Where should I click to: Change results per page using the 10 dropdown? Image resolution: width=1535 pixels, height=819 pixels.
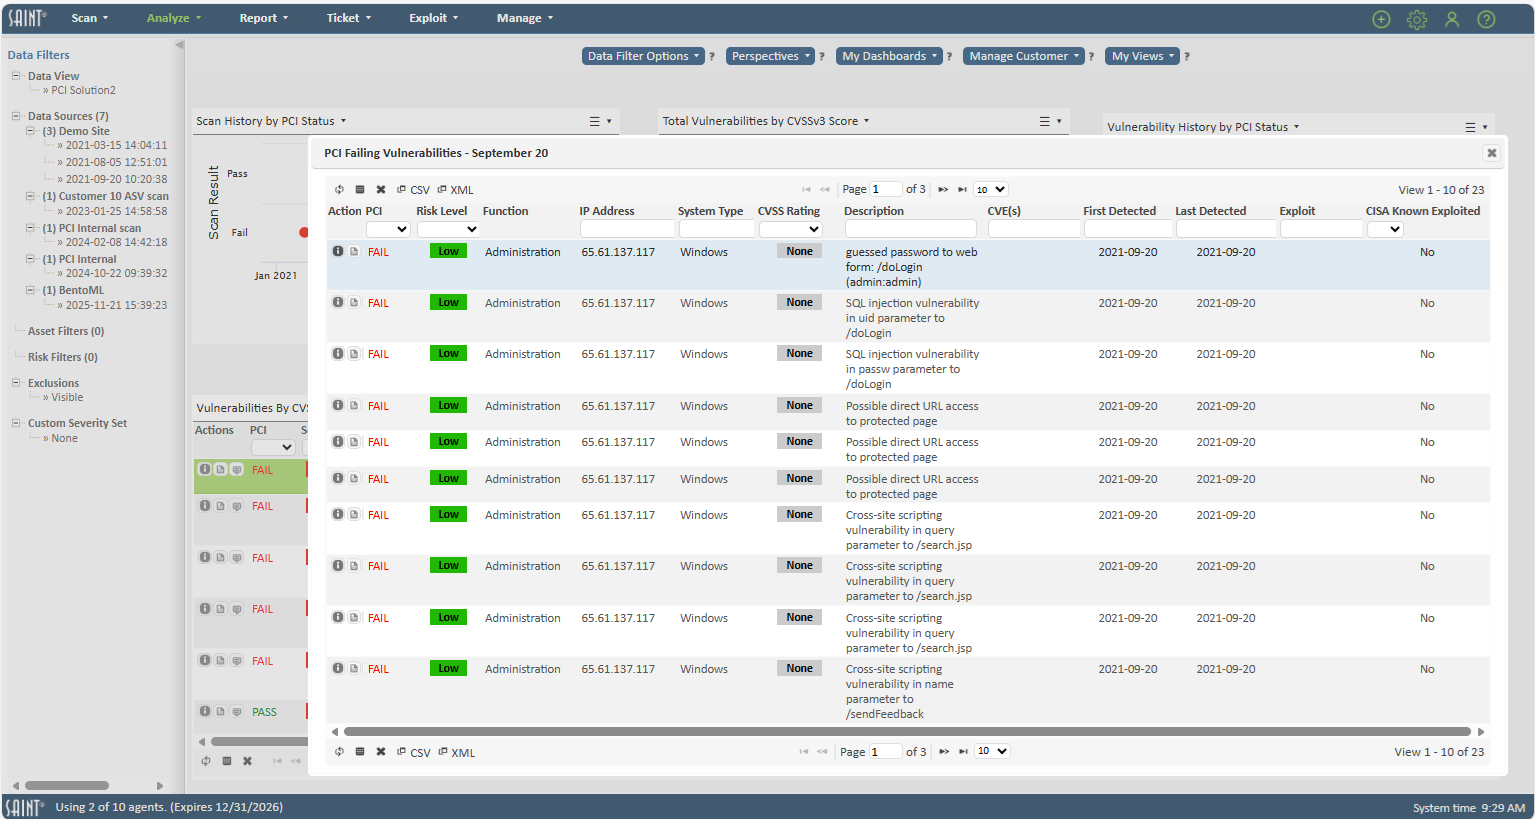point(990,189)
